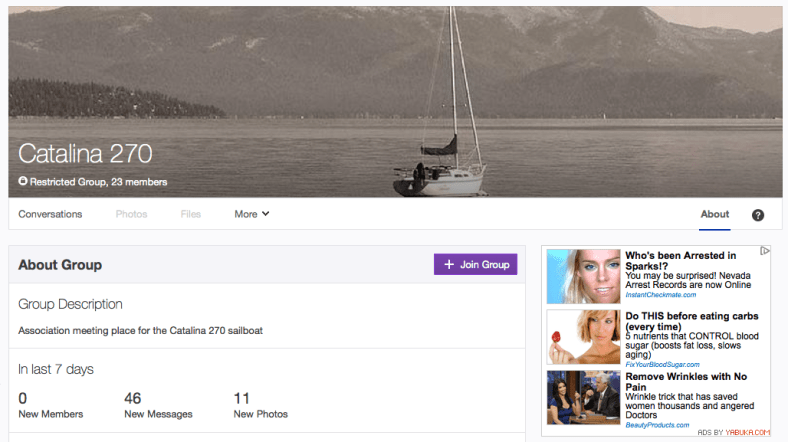
Task: Click "Who's been Arrested in Sparks!?" headline
Action: [x=681, y=261]
